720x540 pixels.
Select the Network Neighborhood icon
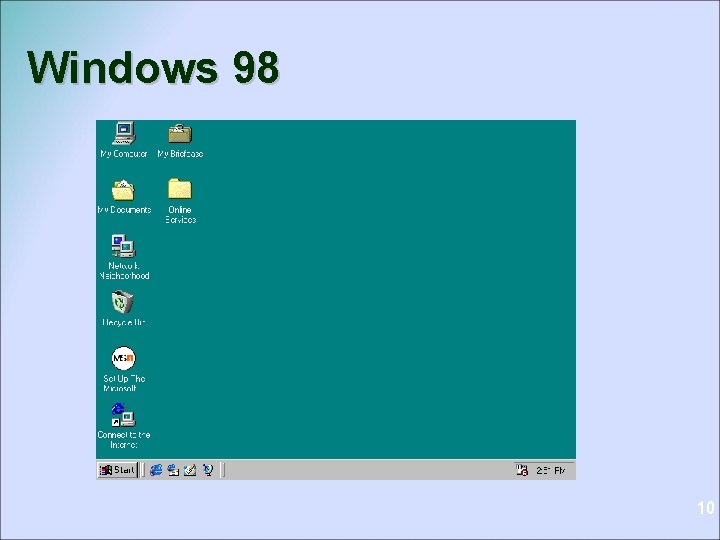(x=124, y=246)
